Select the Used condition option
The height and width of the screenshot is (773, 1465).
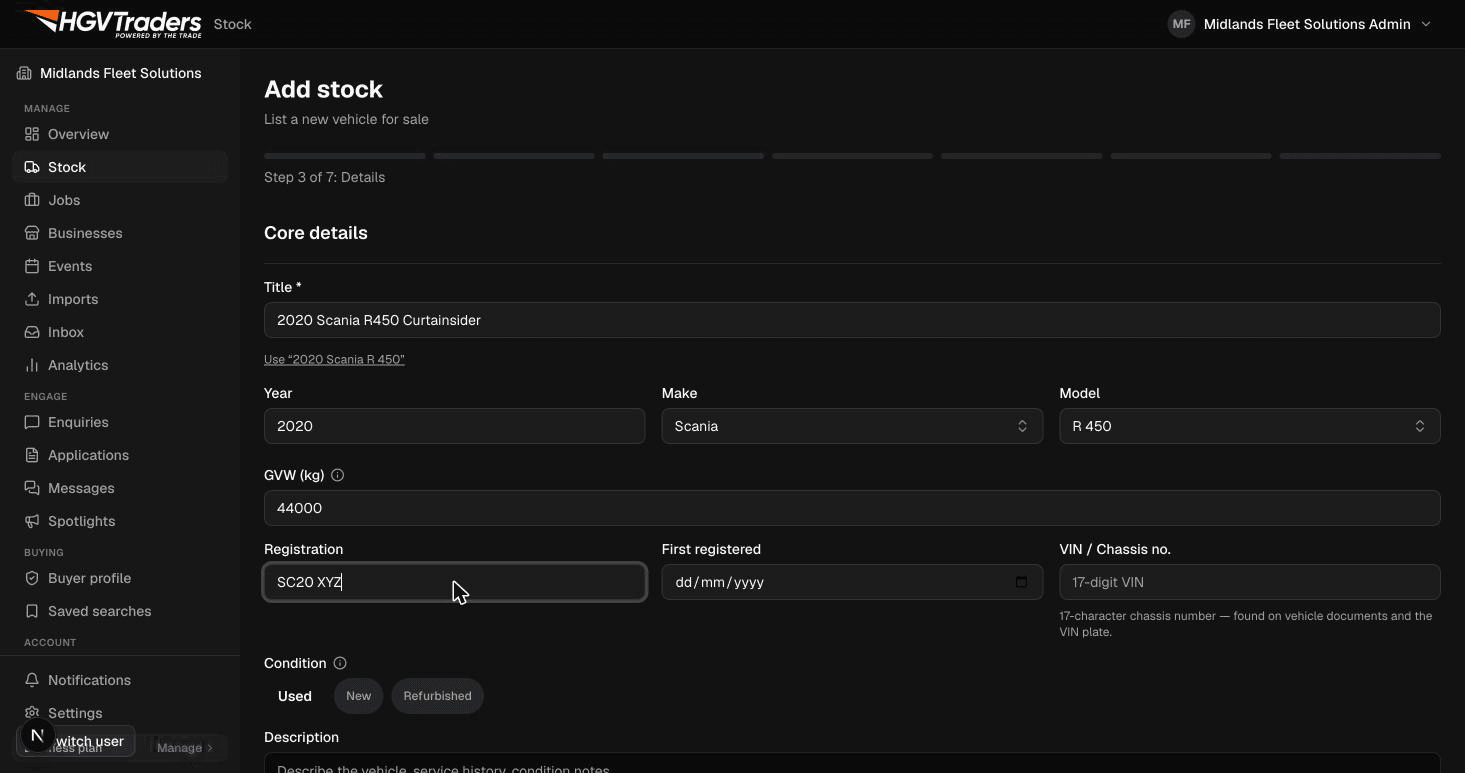tap(295, 696)
